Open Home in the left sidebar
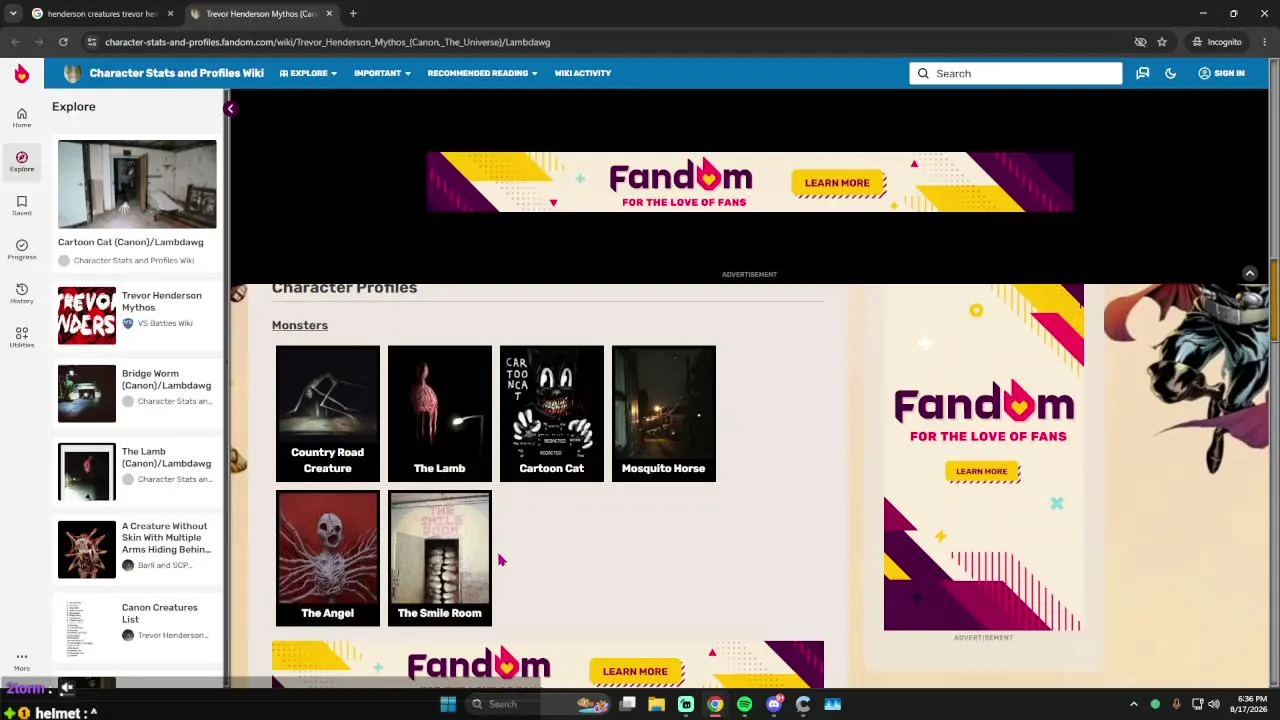This screenshot has height=720, width=1280. 21,117
